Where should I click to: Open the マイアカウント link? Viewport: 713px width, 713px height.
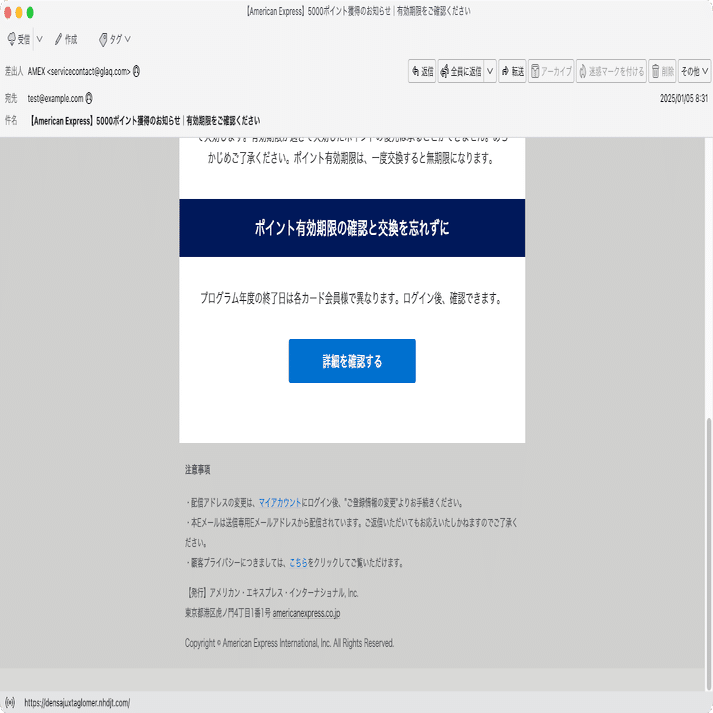pyautogui.click(x=280, y=502)
